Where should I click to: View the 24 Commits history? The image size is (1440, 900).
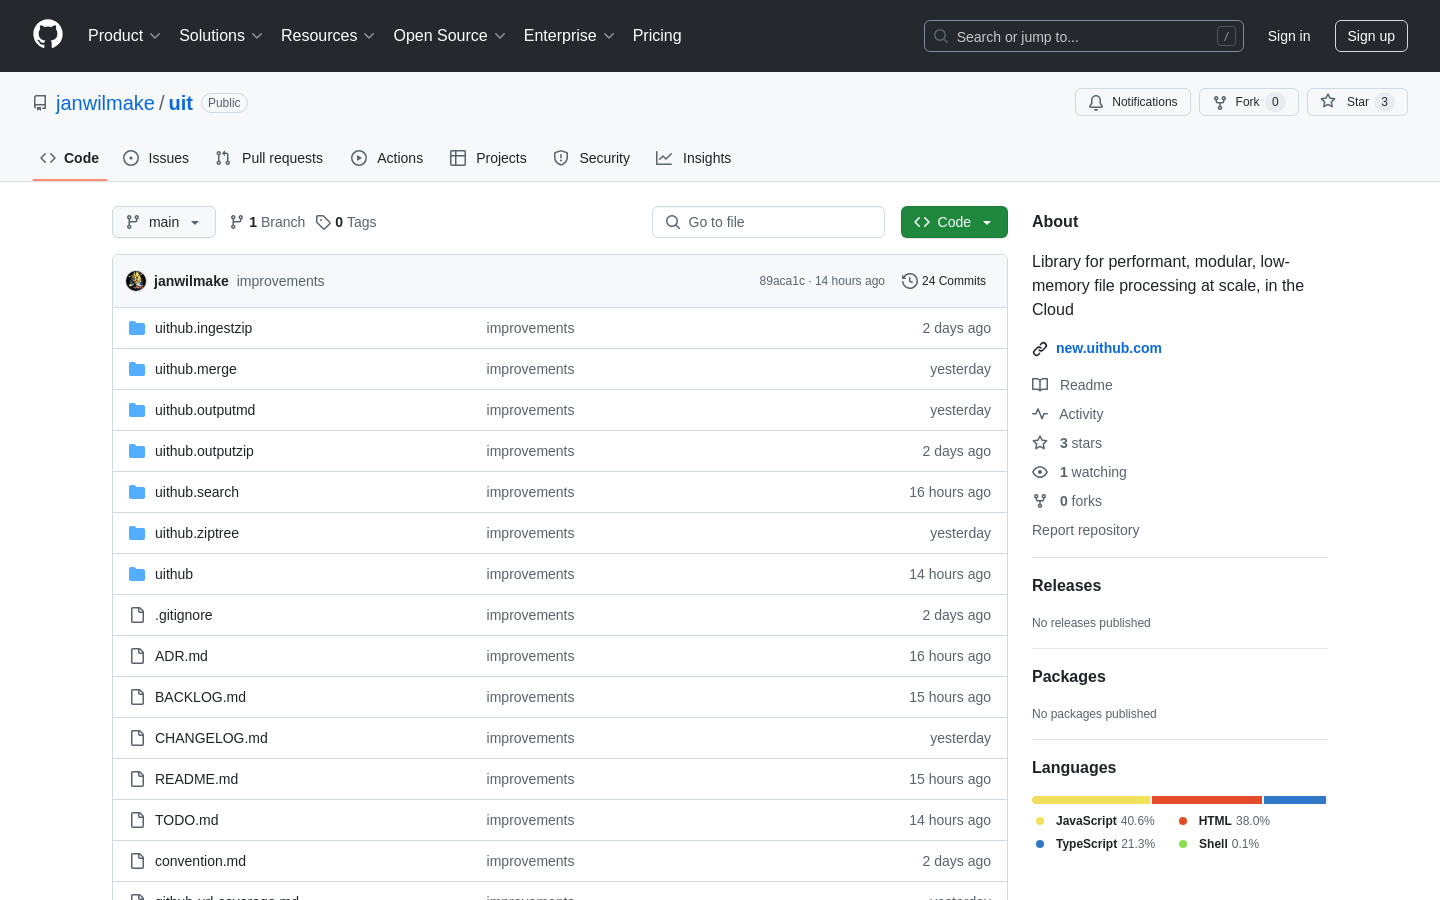point(944,281)
